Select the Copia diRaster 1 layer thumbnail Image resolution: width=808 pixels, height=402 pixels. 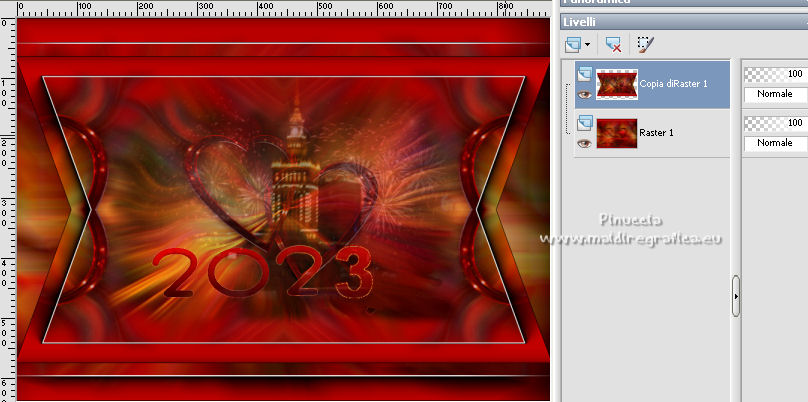point(617,84)
